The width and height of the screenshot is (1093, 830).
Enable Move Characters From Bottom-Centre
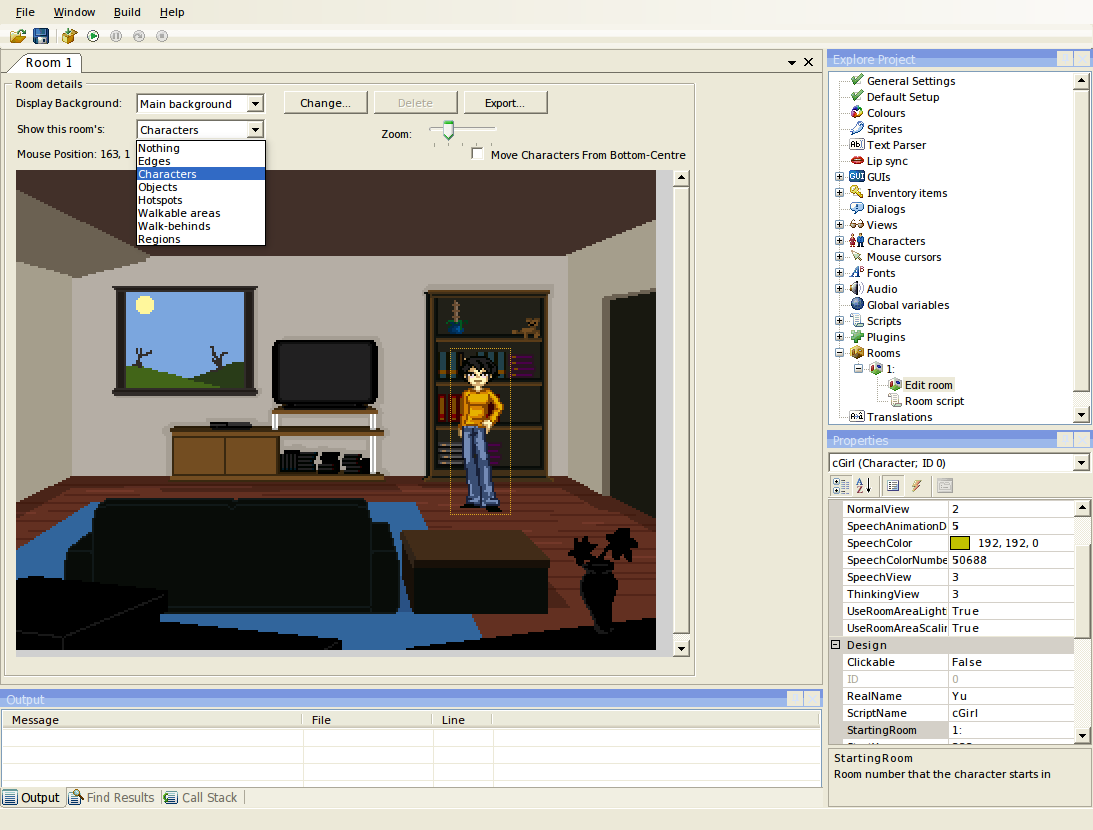[x=477, y=155]
